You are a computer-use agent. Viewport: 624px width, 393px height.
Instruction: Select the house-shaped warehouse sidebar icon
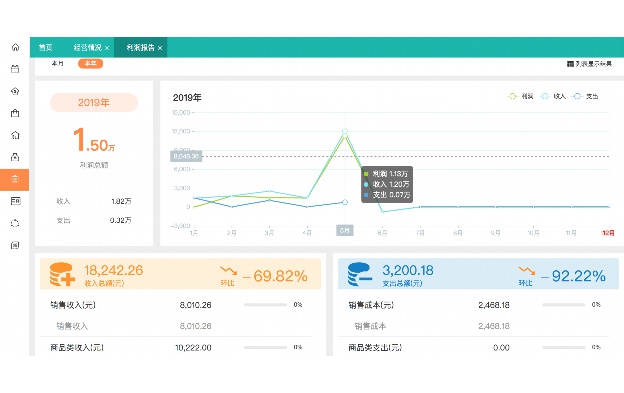point(15,135)
